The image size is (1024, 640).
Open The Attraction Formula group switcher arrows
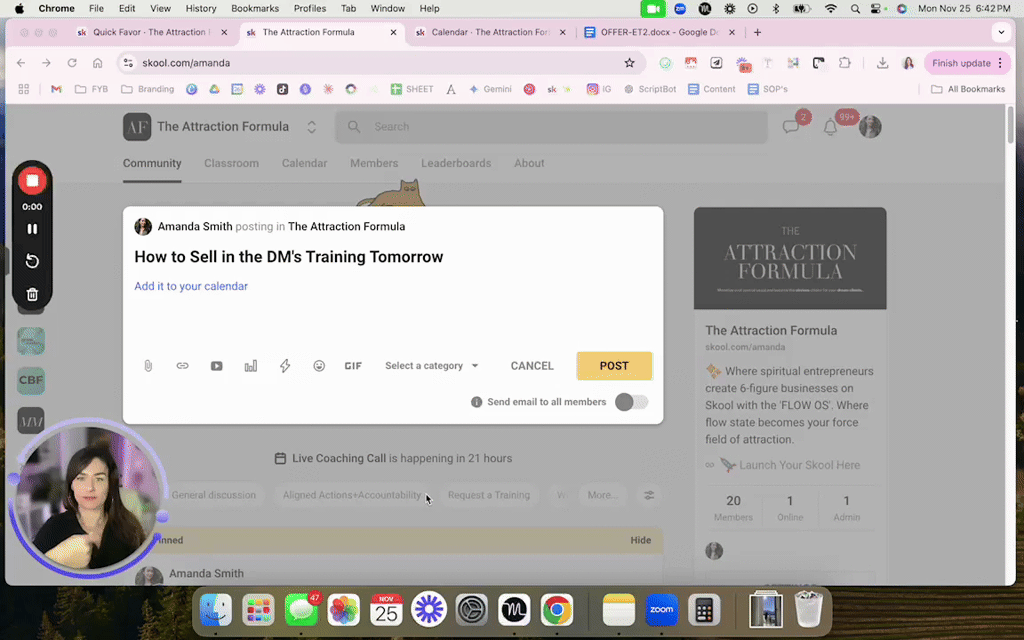(x=312, y=127)
